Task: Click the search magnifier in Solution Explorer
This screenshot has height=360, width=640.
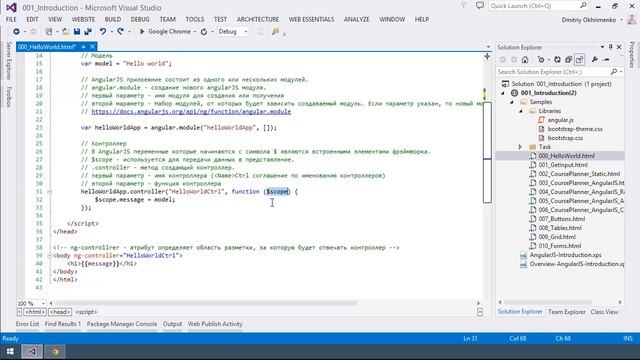Action: tap(614, 72)
